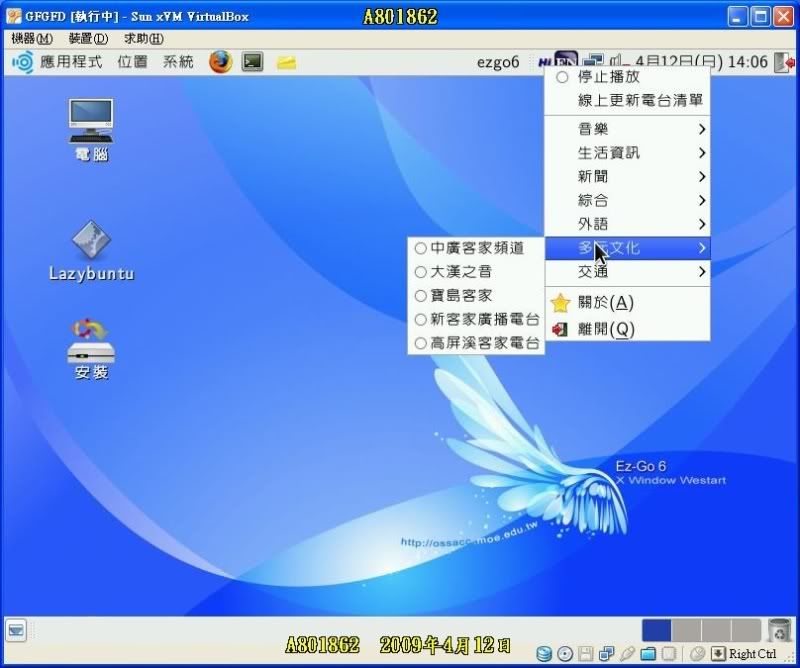Click the VirtualBox USB status icon
Viewport: 800px width, 668px height.
(x=628, y=654)
